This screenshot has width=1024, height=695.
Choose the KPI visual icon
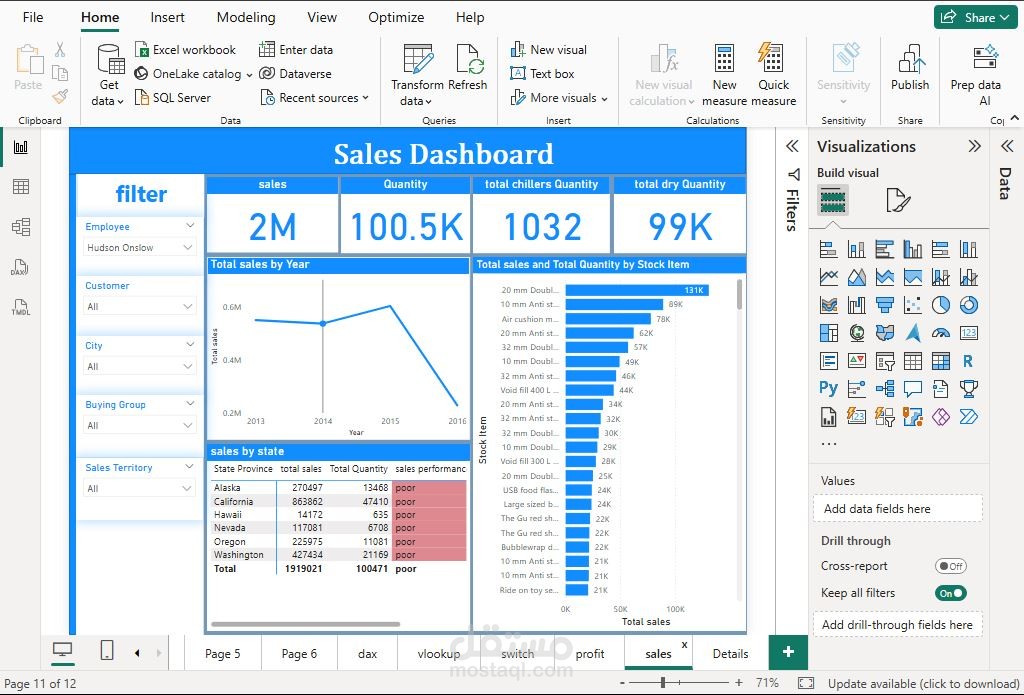857,361
